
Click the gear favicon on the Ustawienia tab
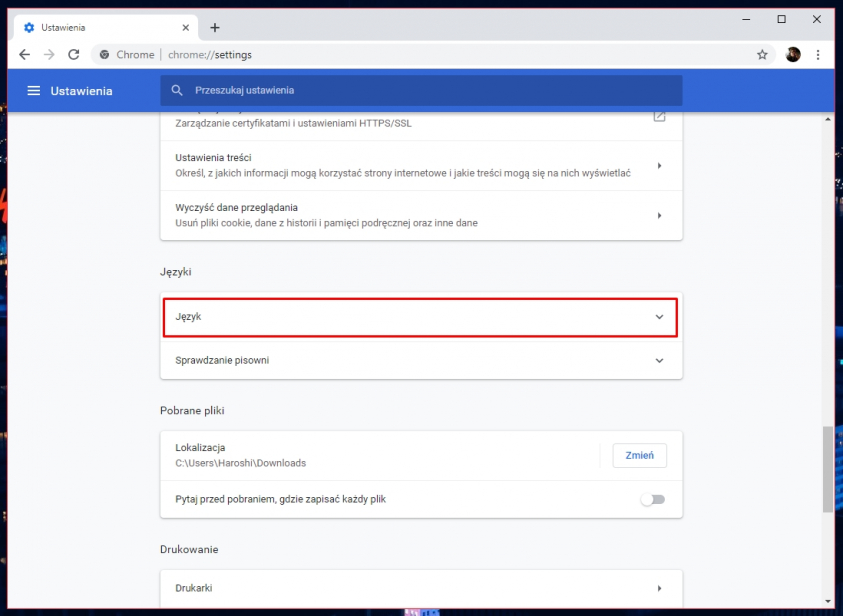[28, 27]
